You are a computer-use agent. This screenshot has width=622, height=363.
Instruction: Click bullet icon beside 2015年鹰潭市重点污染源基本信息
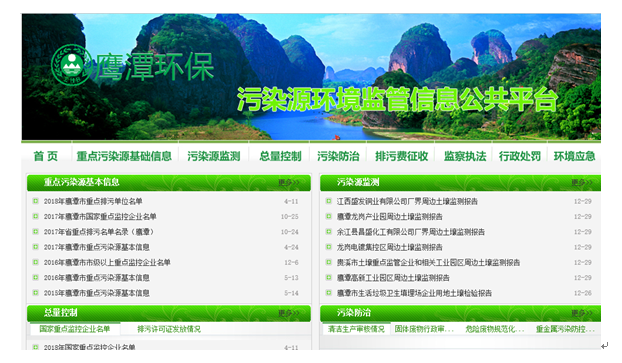pyautogui.click(x=35, y=293)
